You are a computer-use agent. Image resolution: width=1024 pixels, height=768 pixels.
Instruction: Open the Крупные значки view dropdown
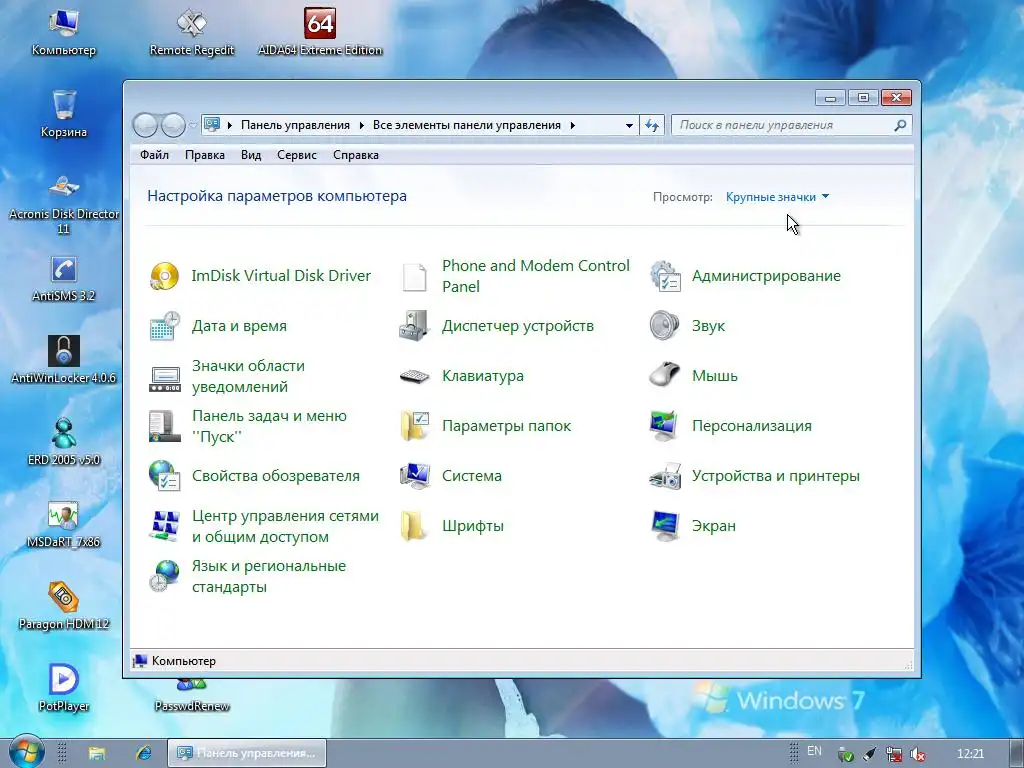(x=777, y=197)
